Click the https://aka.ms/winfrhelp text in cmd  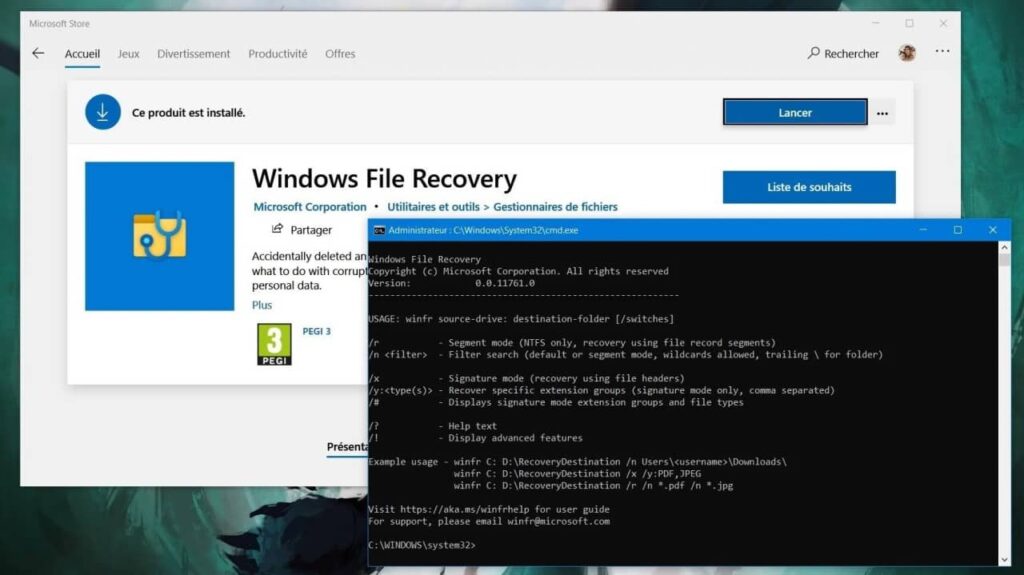(x=465, y=509)
